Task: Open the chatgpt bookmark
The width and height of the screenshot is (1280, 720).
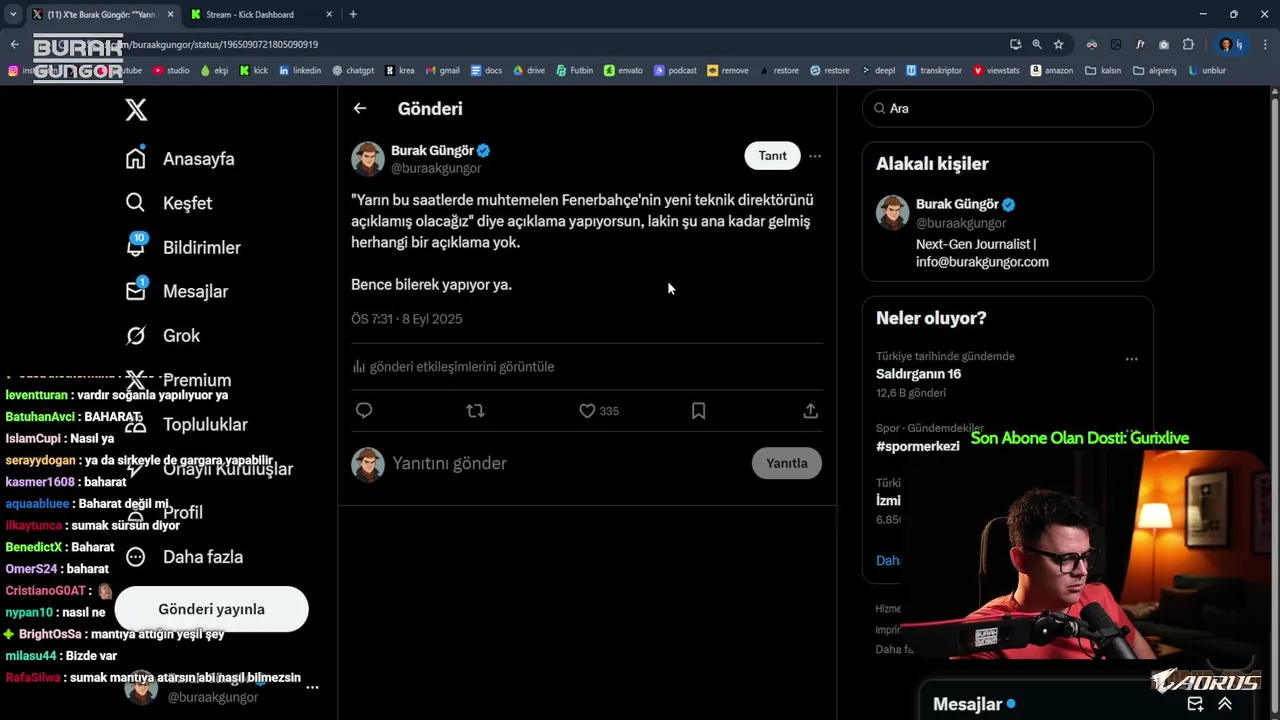Action: coord(353,71)
